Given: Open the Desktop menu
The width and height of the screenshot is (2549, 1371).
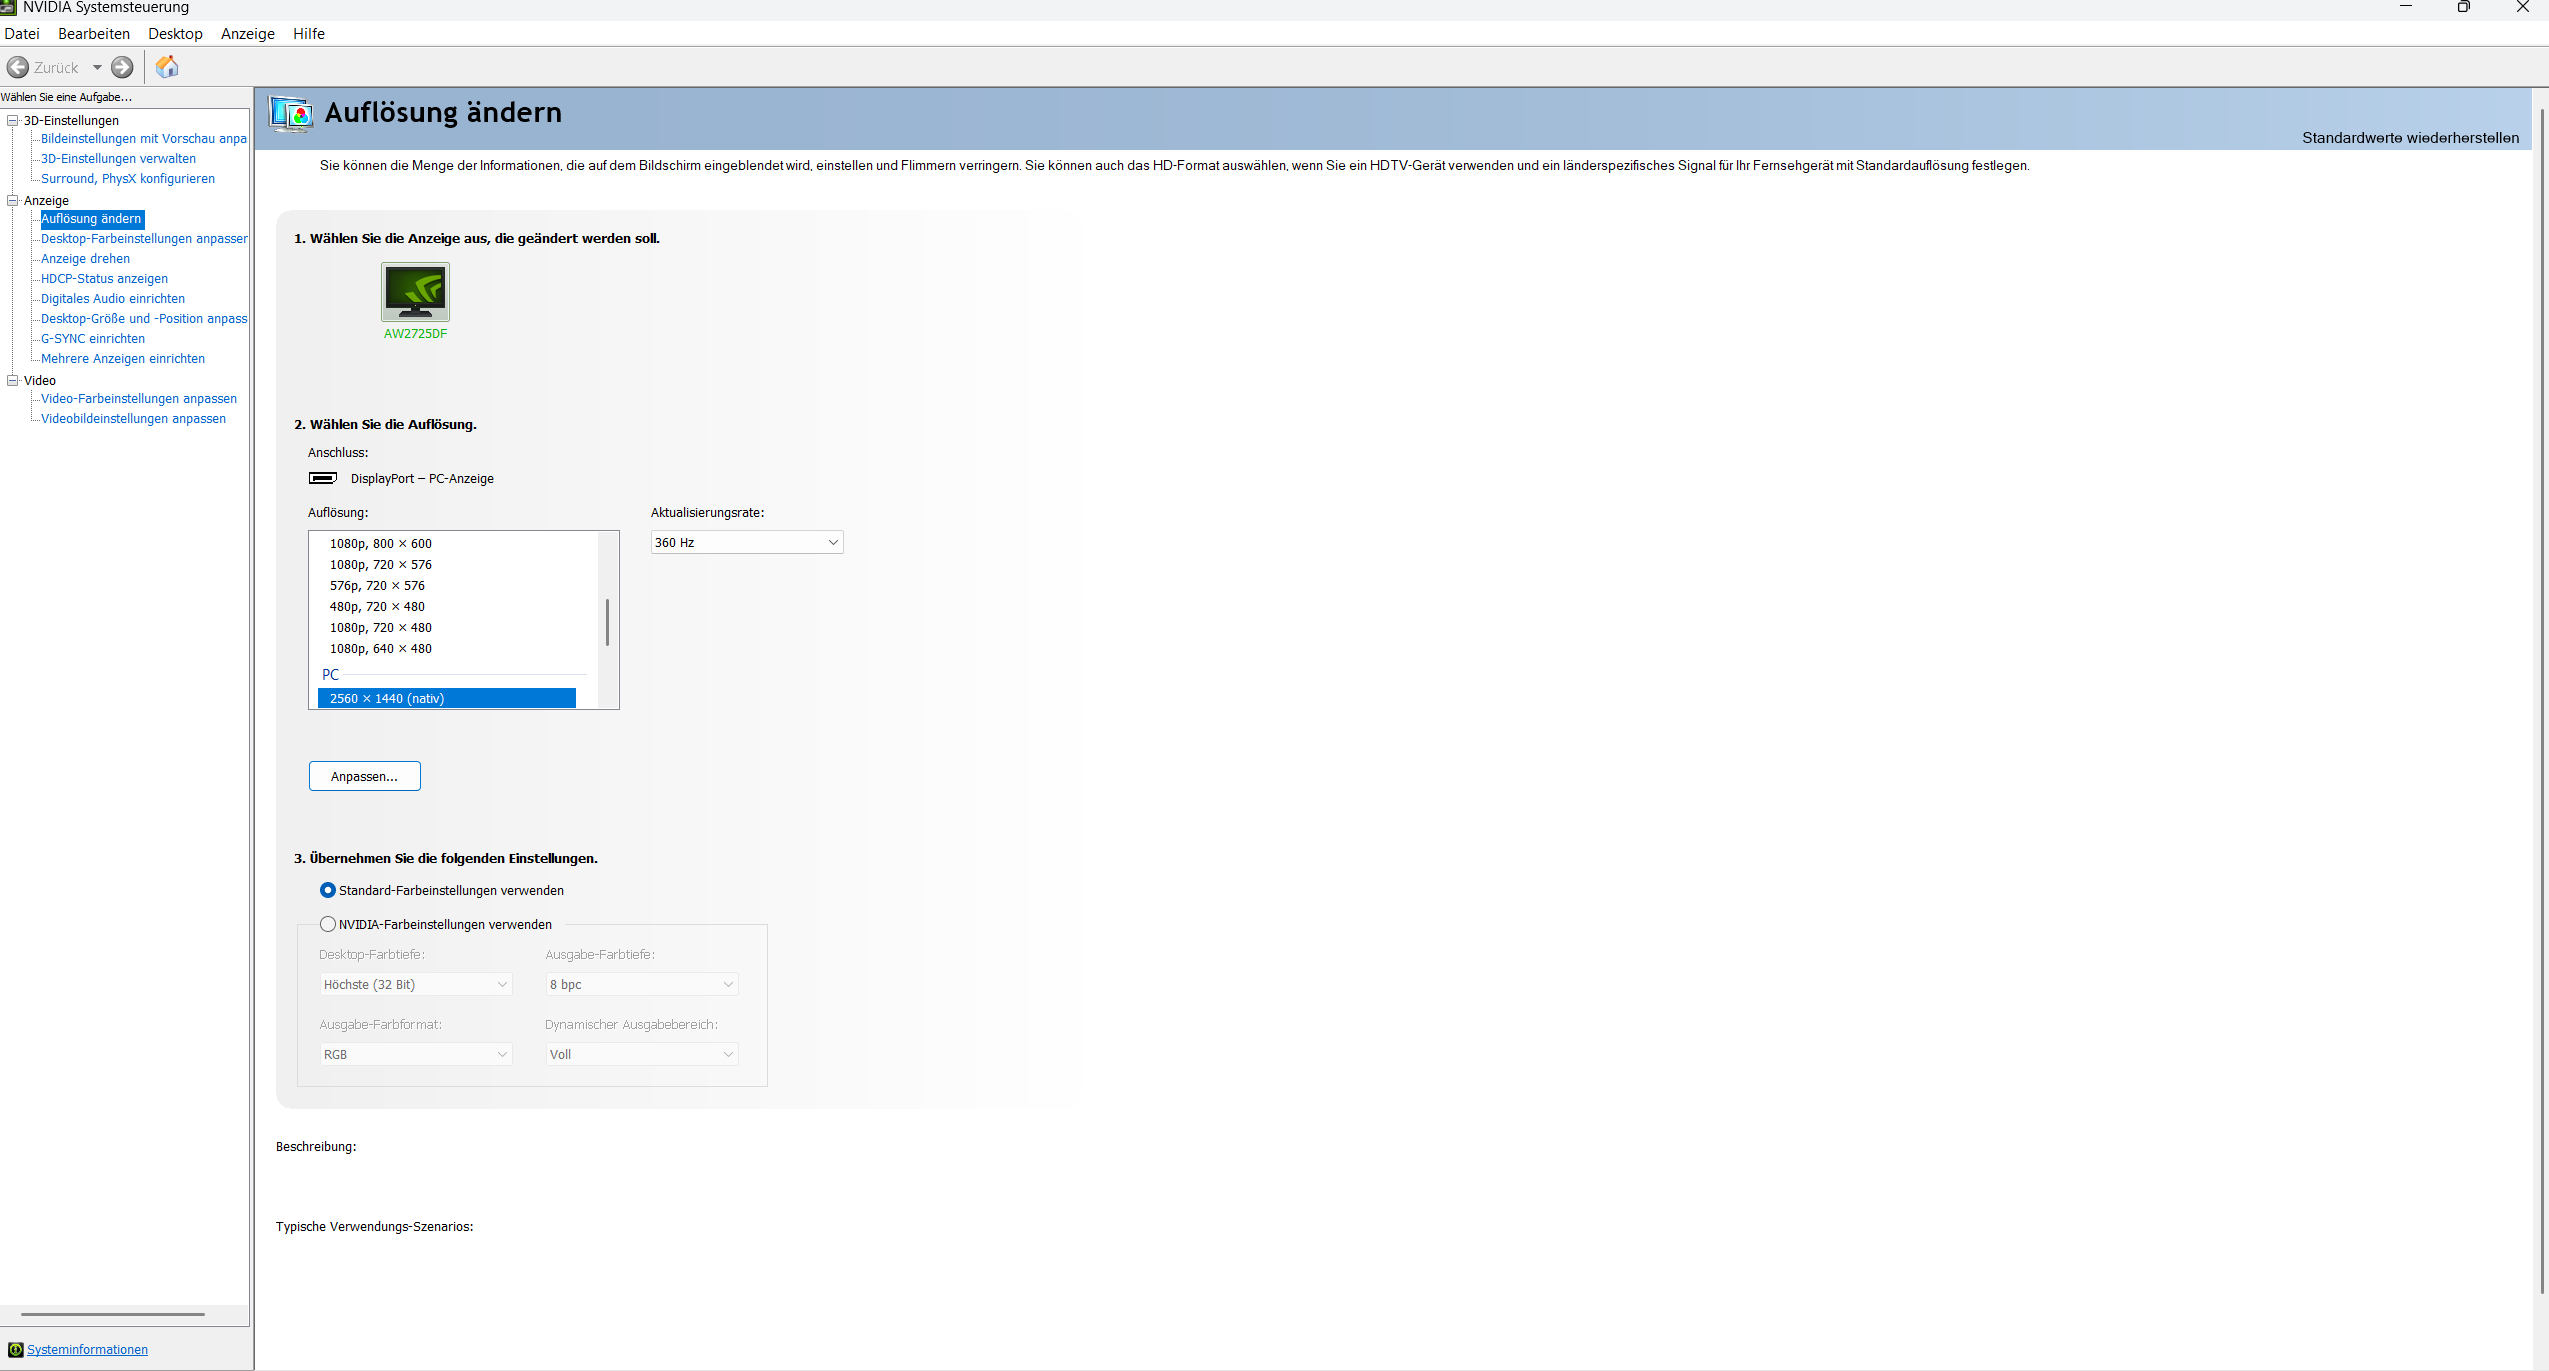Looking at the screenshot, I should coord(175,33).
